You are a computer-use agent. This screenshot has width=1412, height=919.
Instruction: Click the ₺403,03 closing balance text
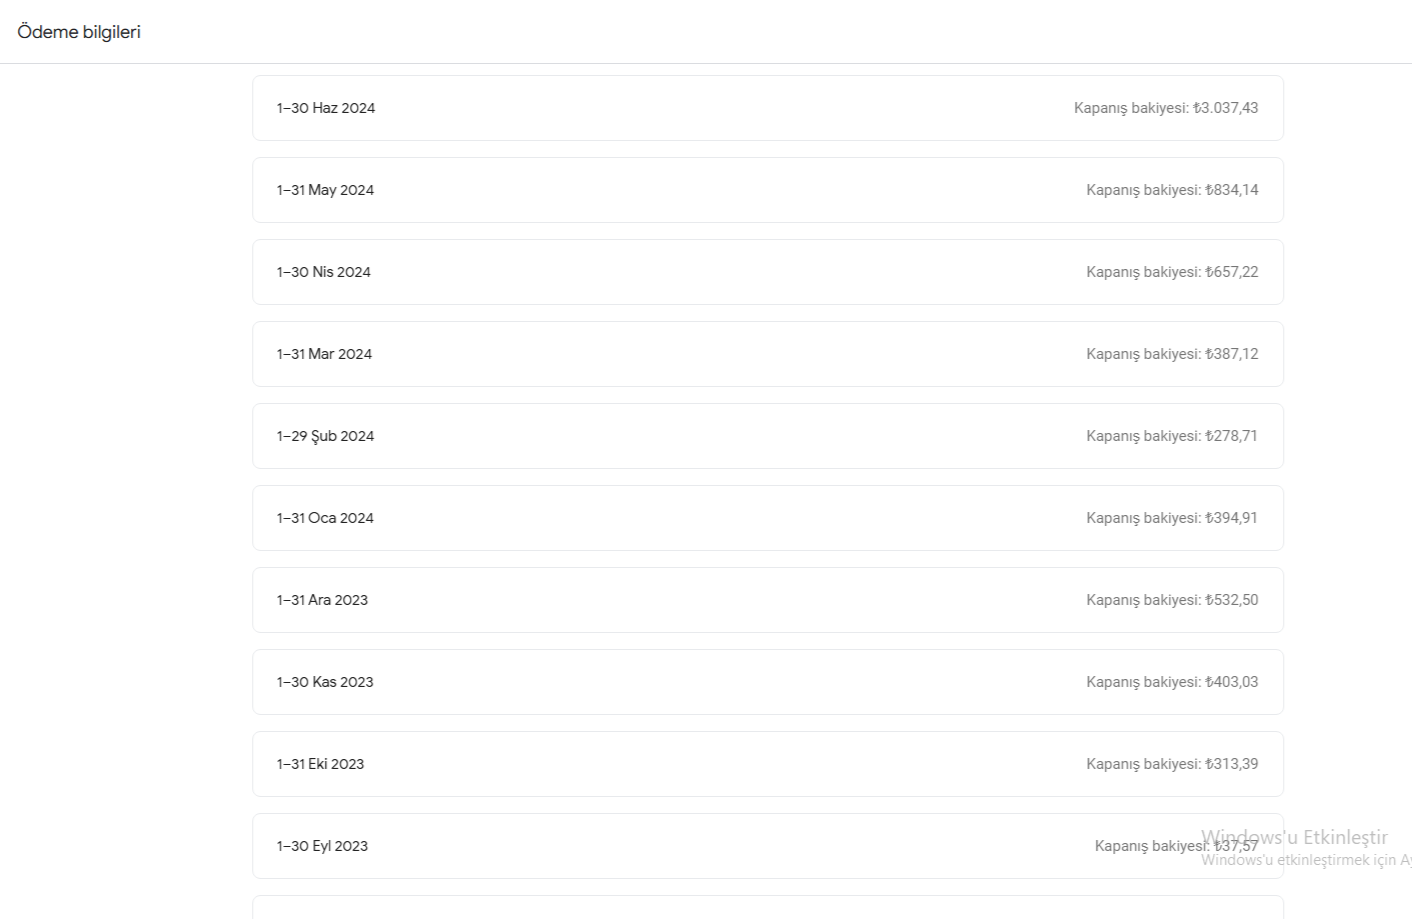(x=1172, y=682)
